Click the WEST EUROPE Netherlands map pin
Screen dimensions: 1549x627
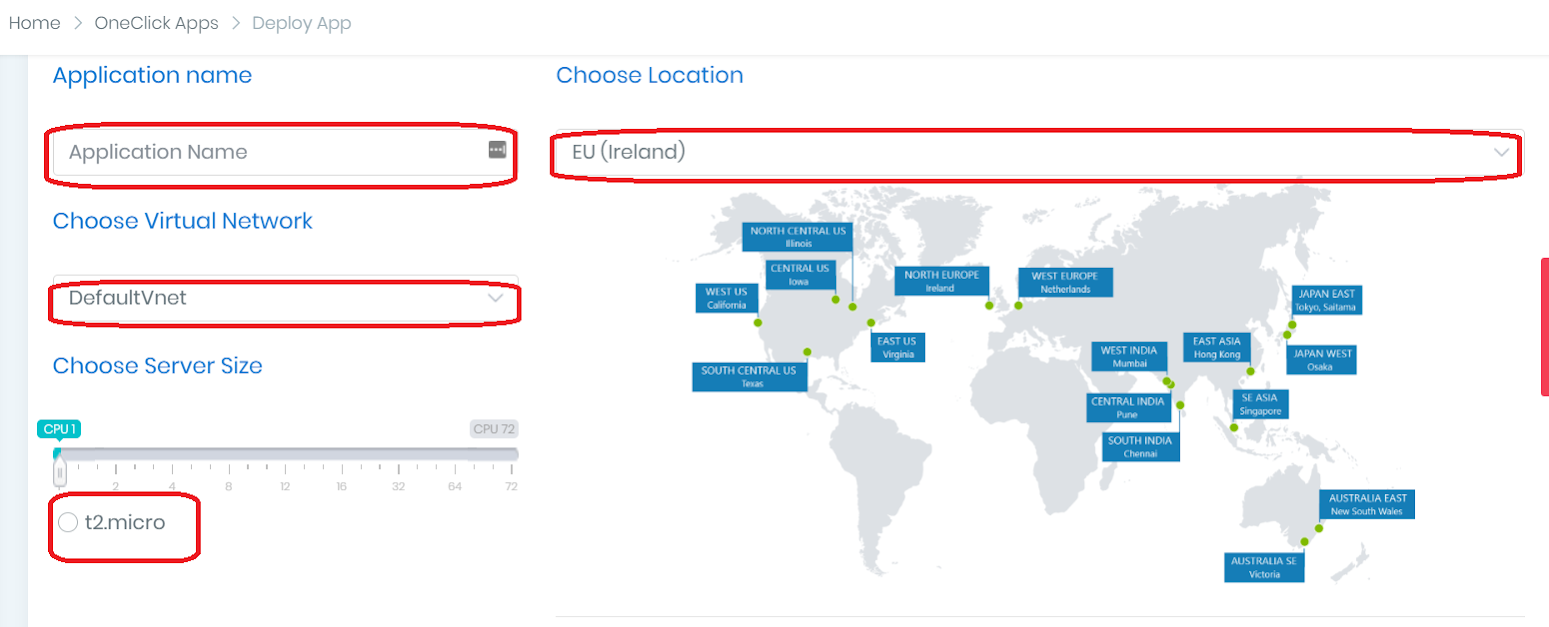(x=1064, y=282)
